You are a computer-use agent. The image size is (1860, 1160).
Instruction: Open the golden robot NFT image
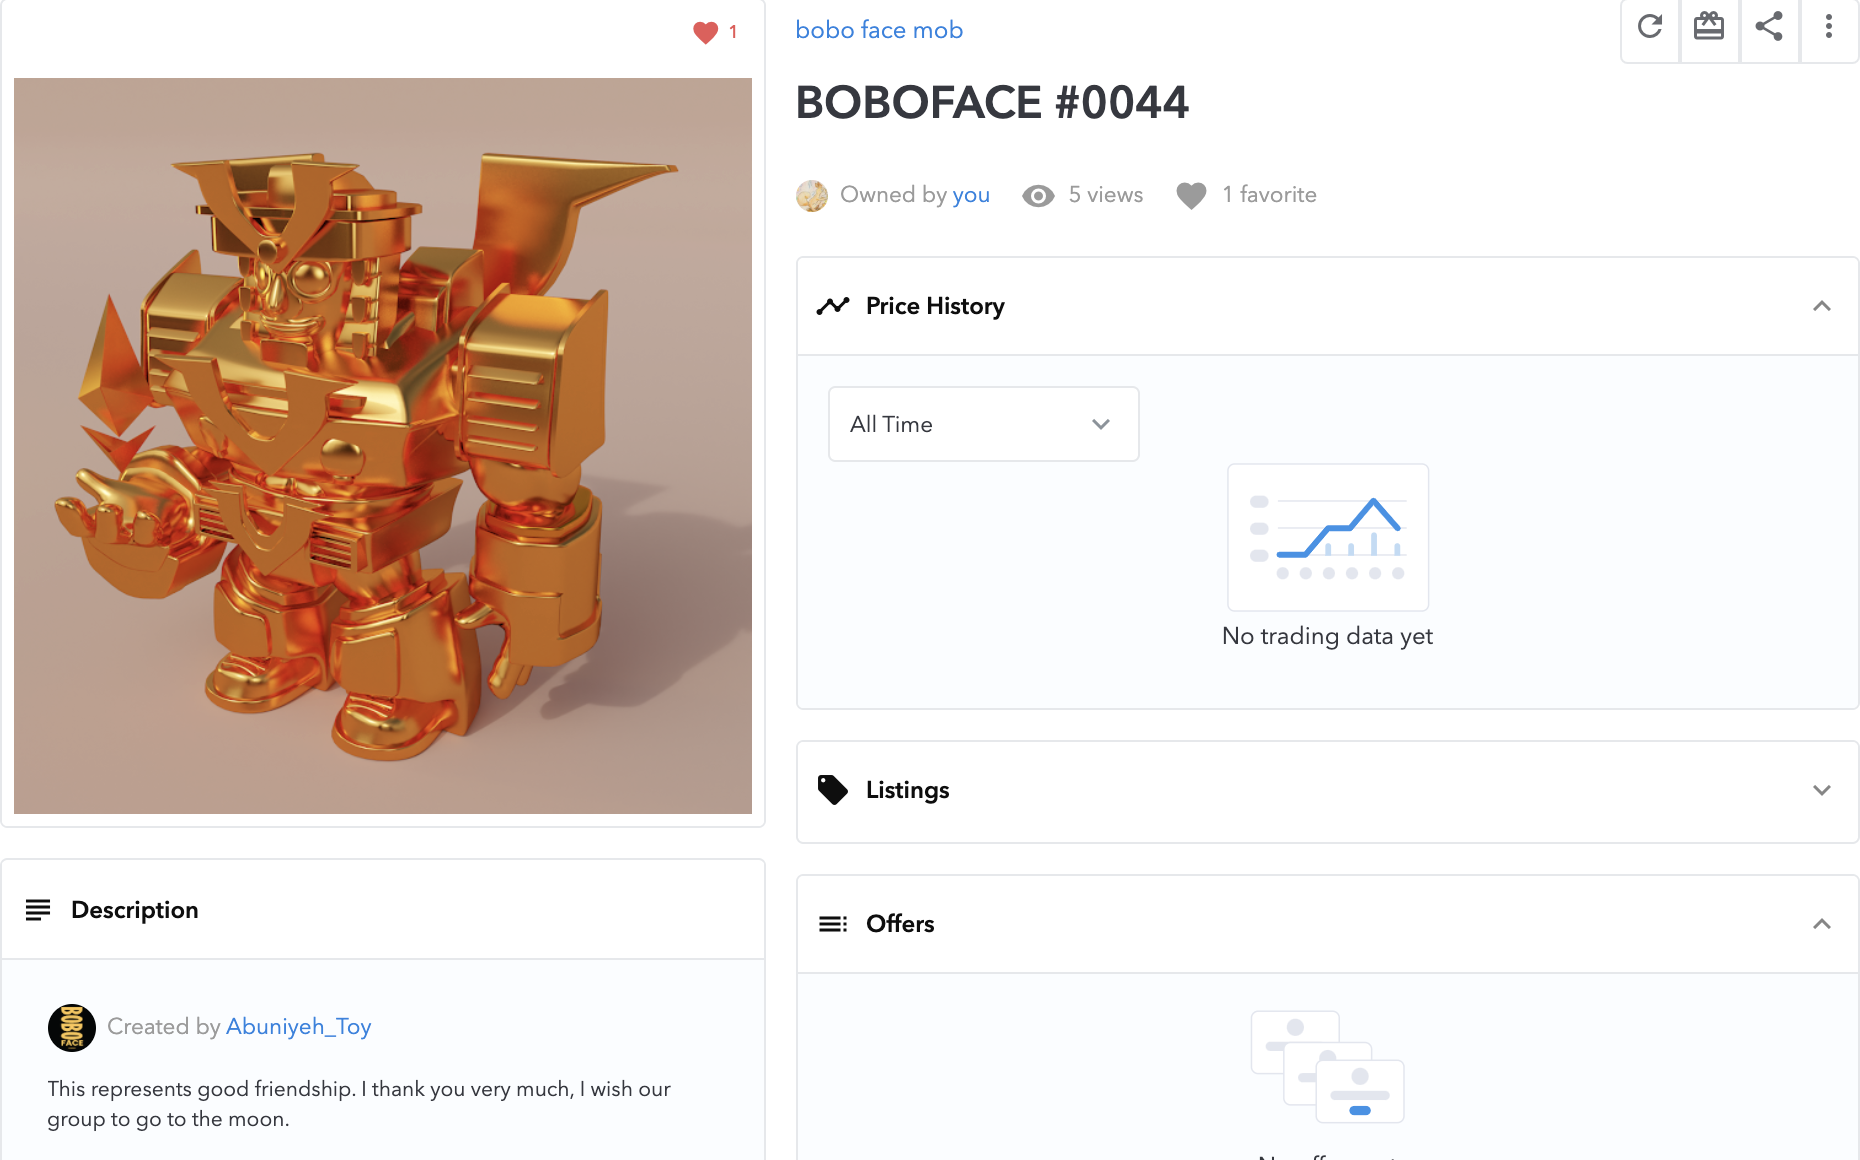click(383, 446)
